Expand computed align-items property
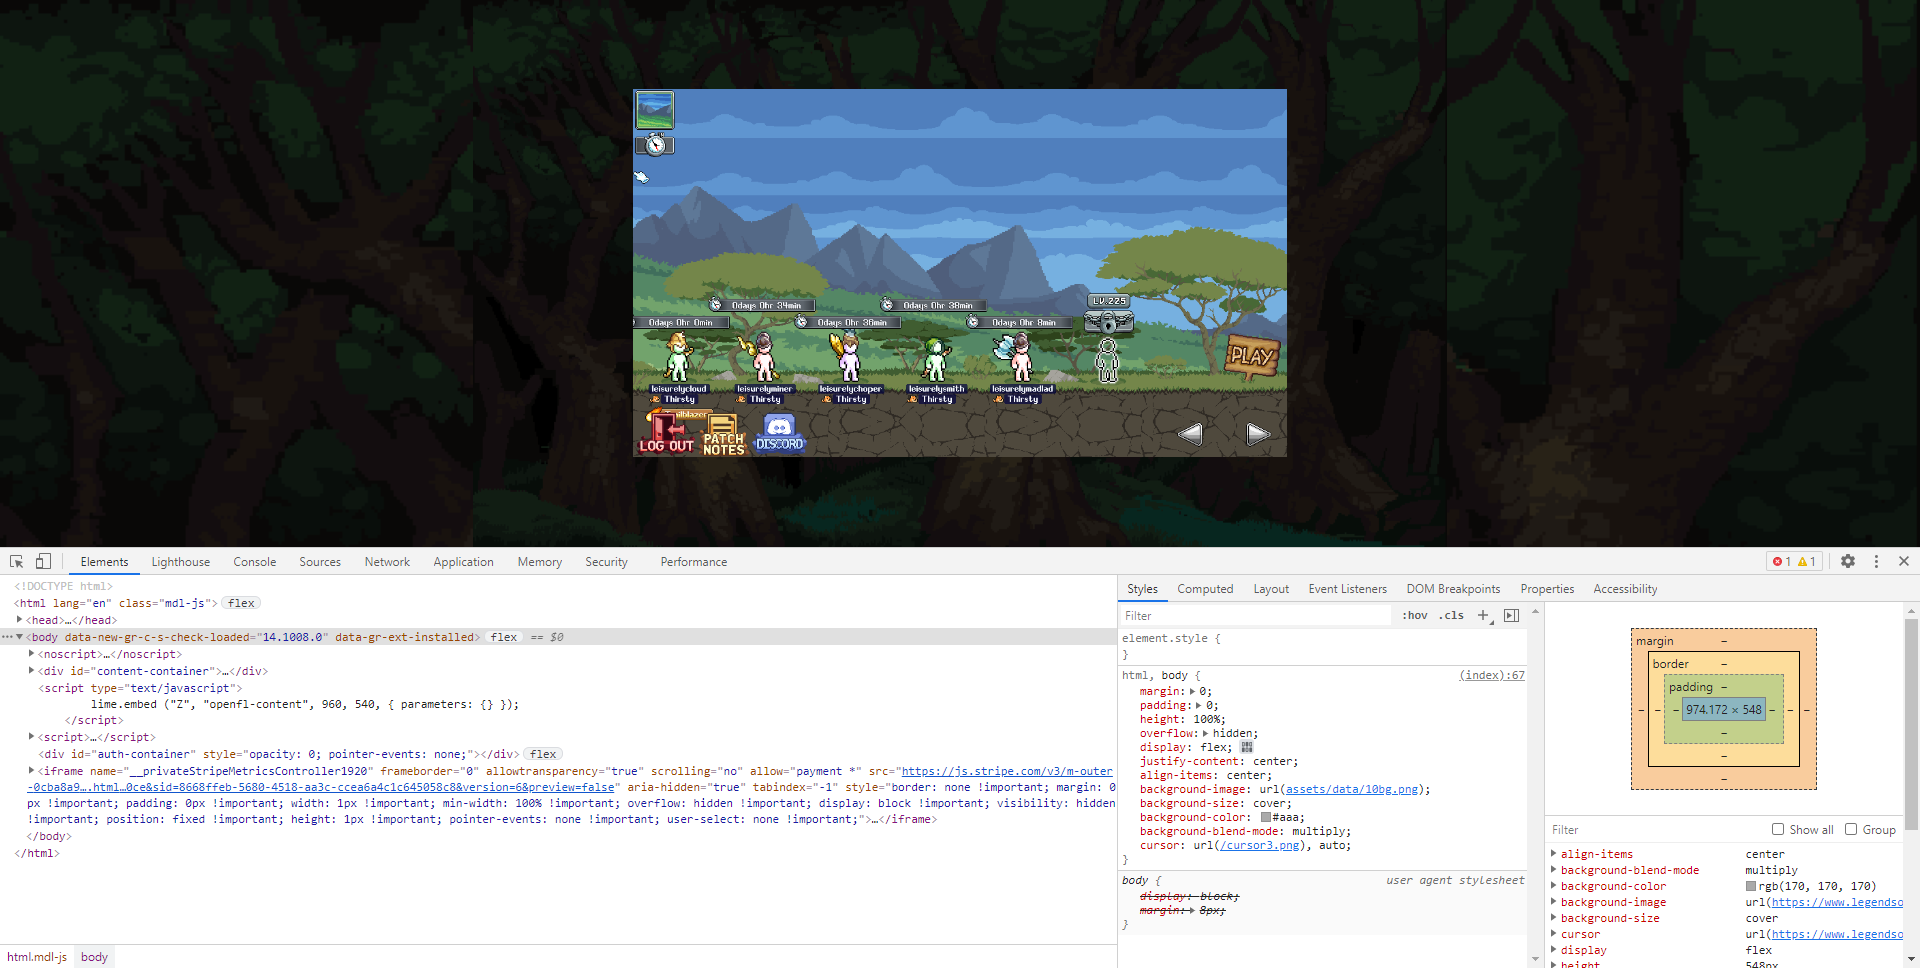This screenshot has width=1920, height=968. coord(1554,854)
